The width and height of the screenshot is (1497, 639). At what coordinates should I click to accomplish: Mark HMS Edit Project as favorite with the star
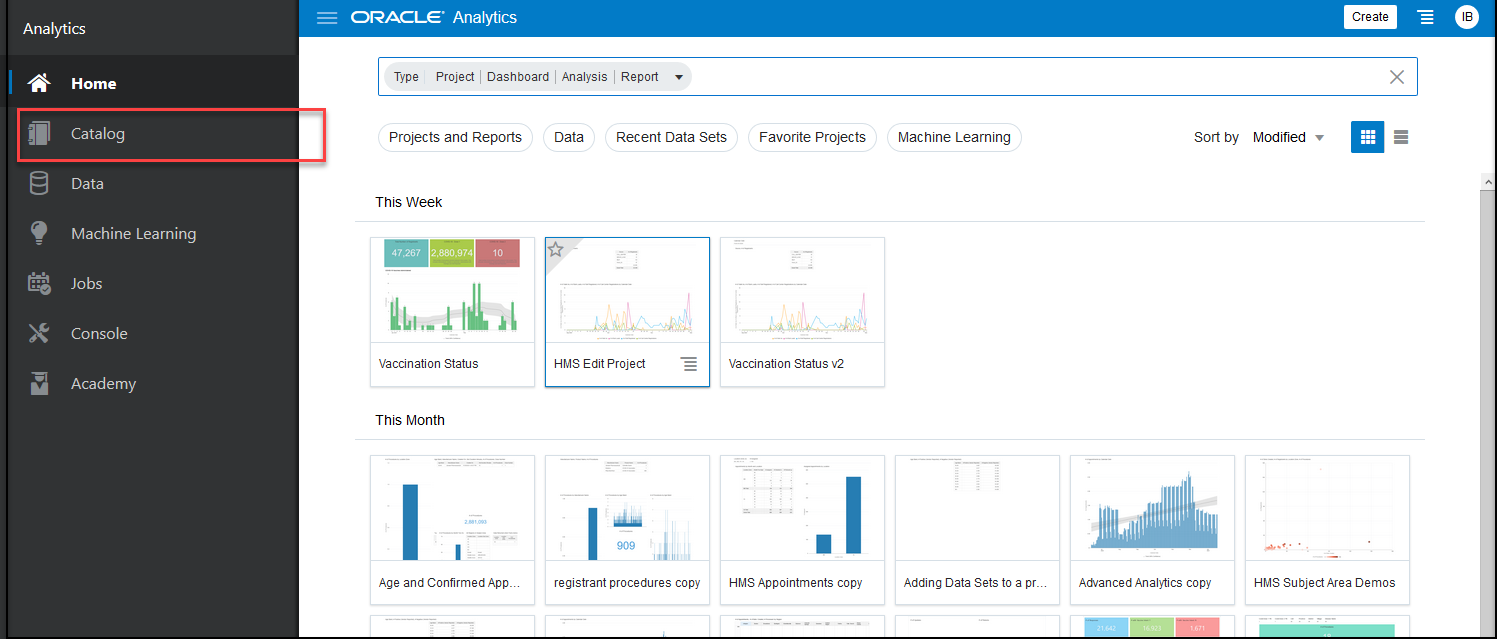(557, 248)
